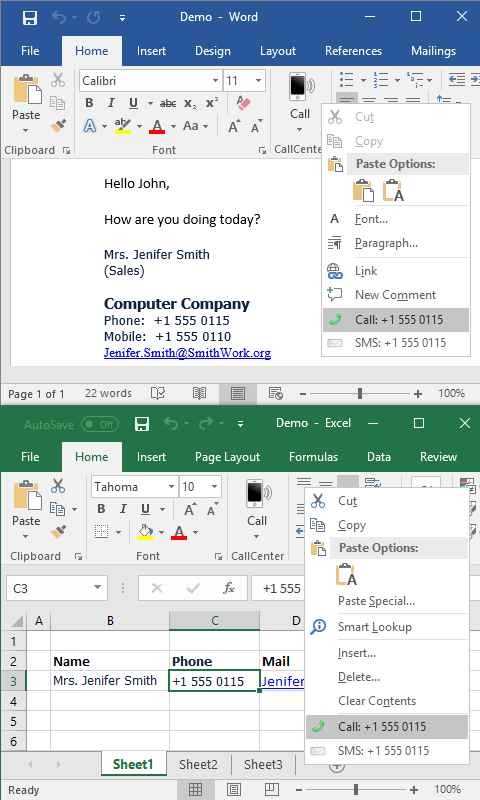Click the Call phone icon in Excel ribbon

pyautogui.click(x=257, y=494)
